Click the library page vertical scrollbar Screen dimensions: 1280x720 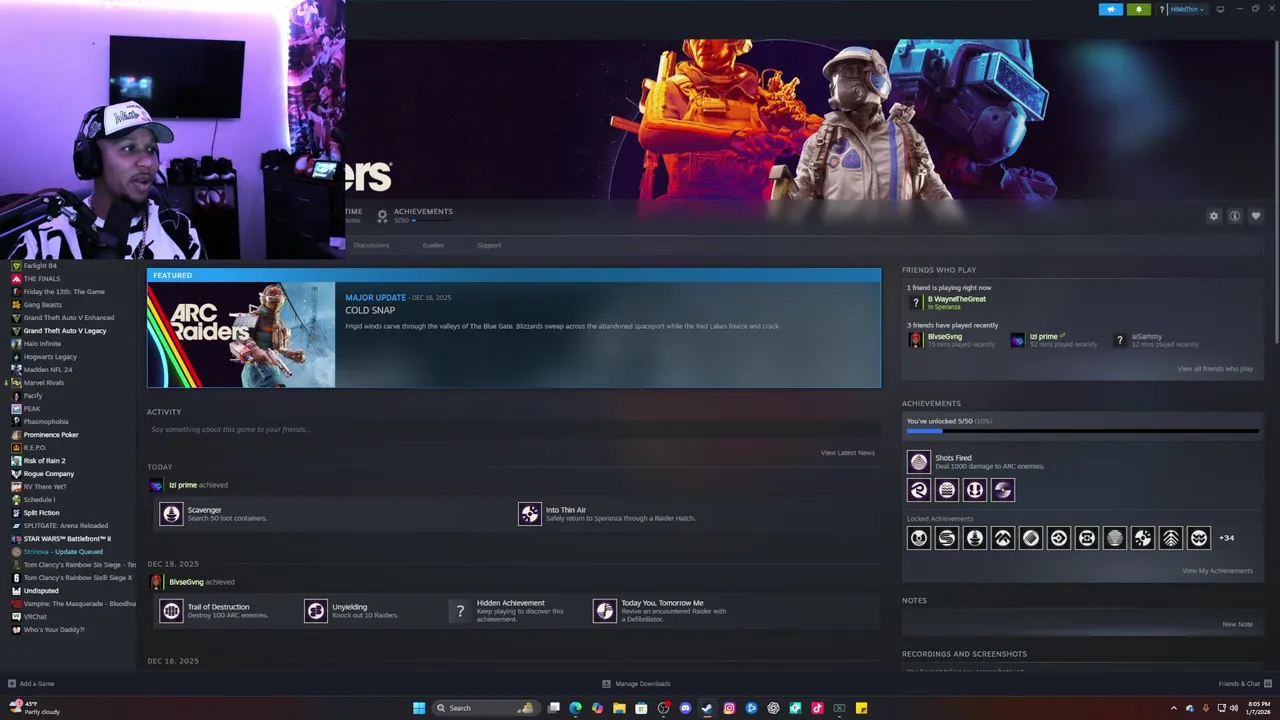(1276, 190)
